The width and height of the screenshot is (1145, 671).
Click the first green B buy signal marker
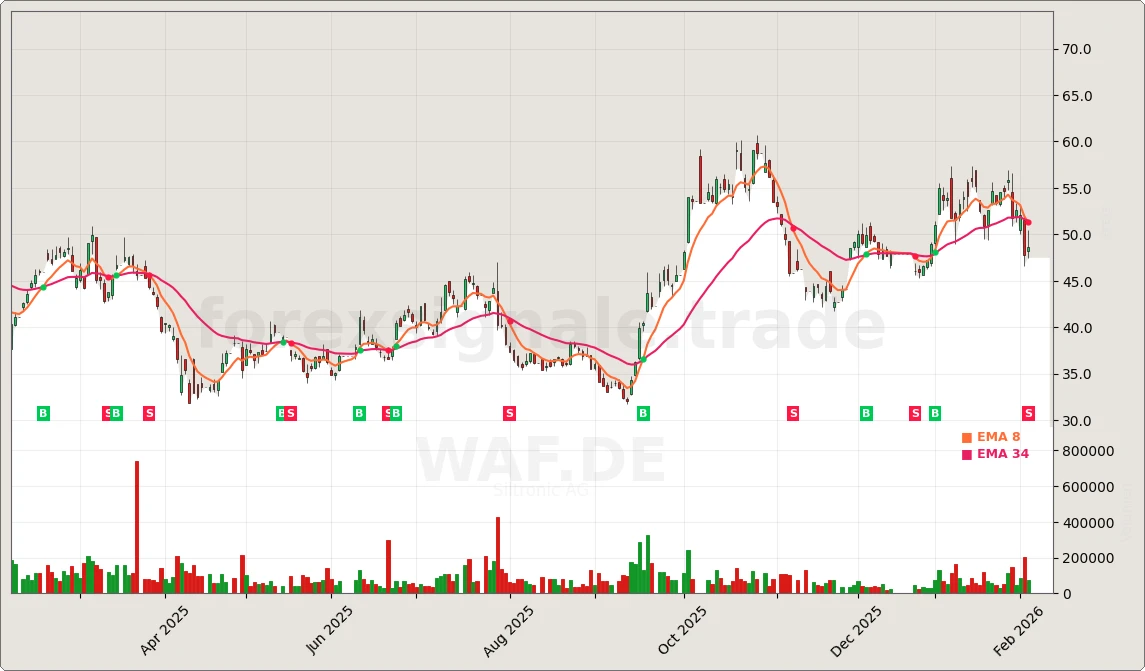43,412
